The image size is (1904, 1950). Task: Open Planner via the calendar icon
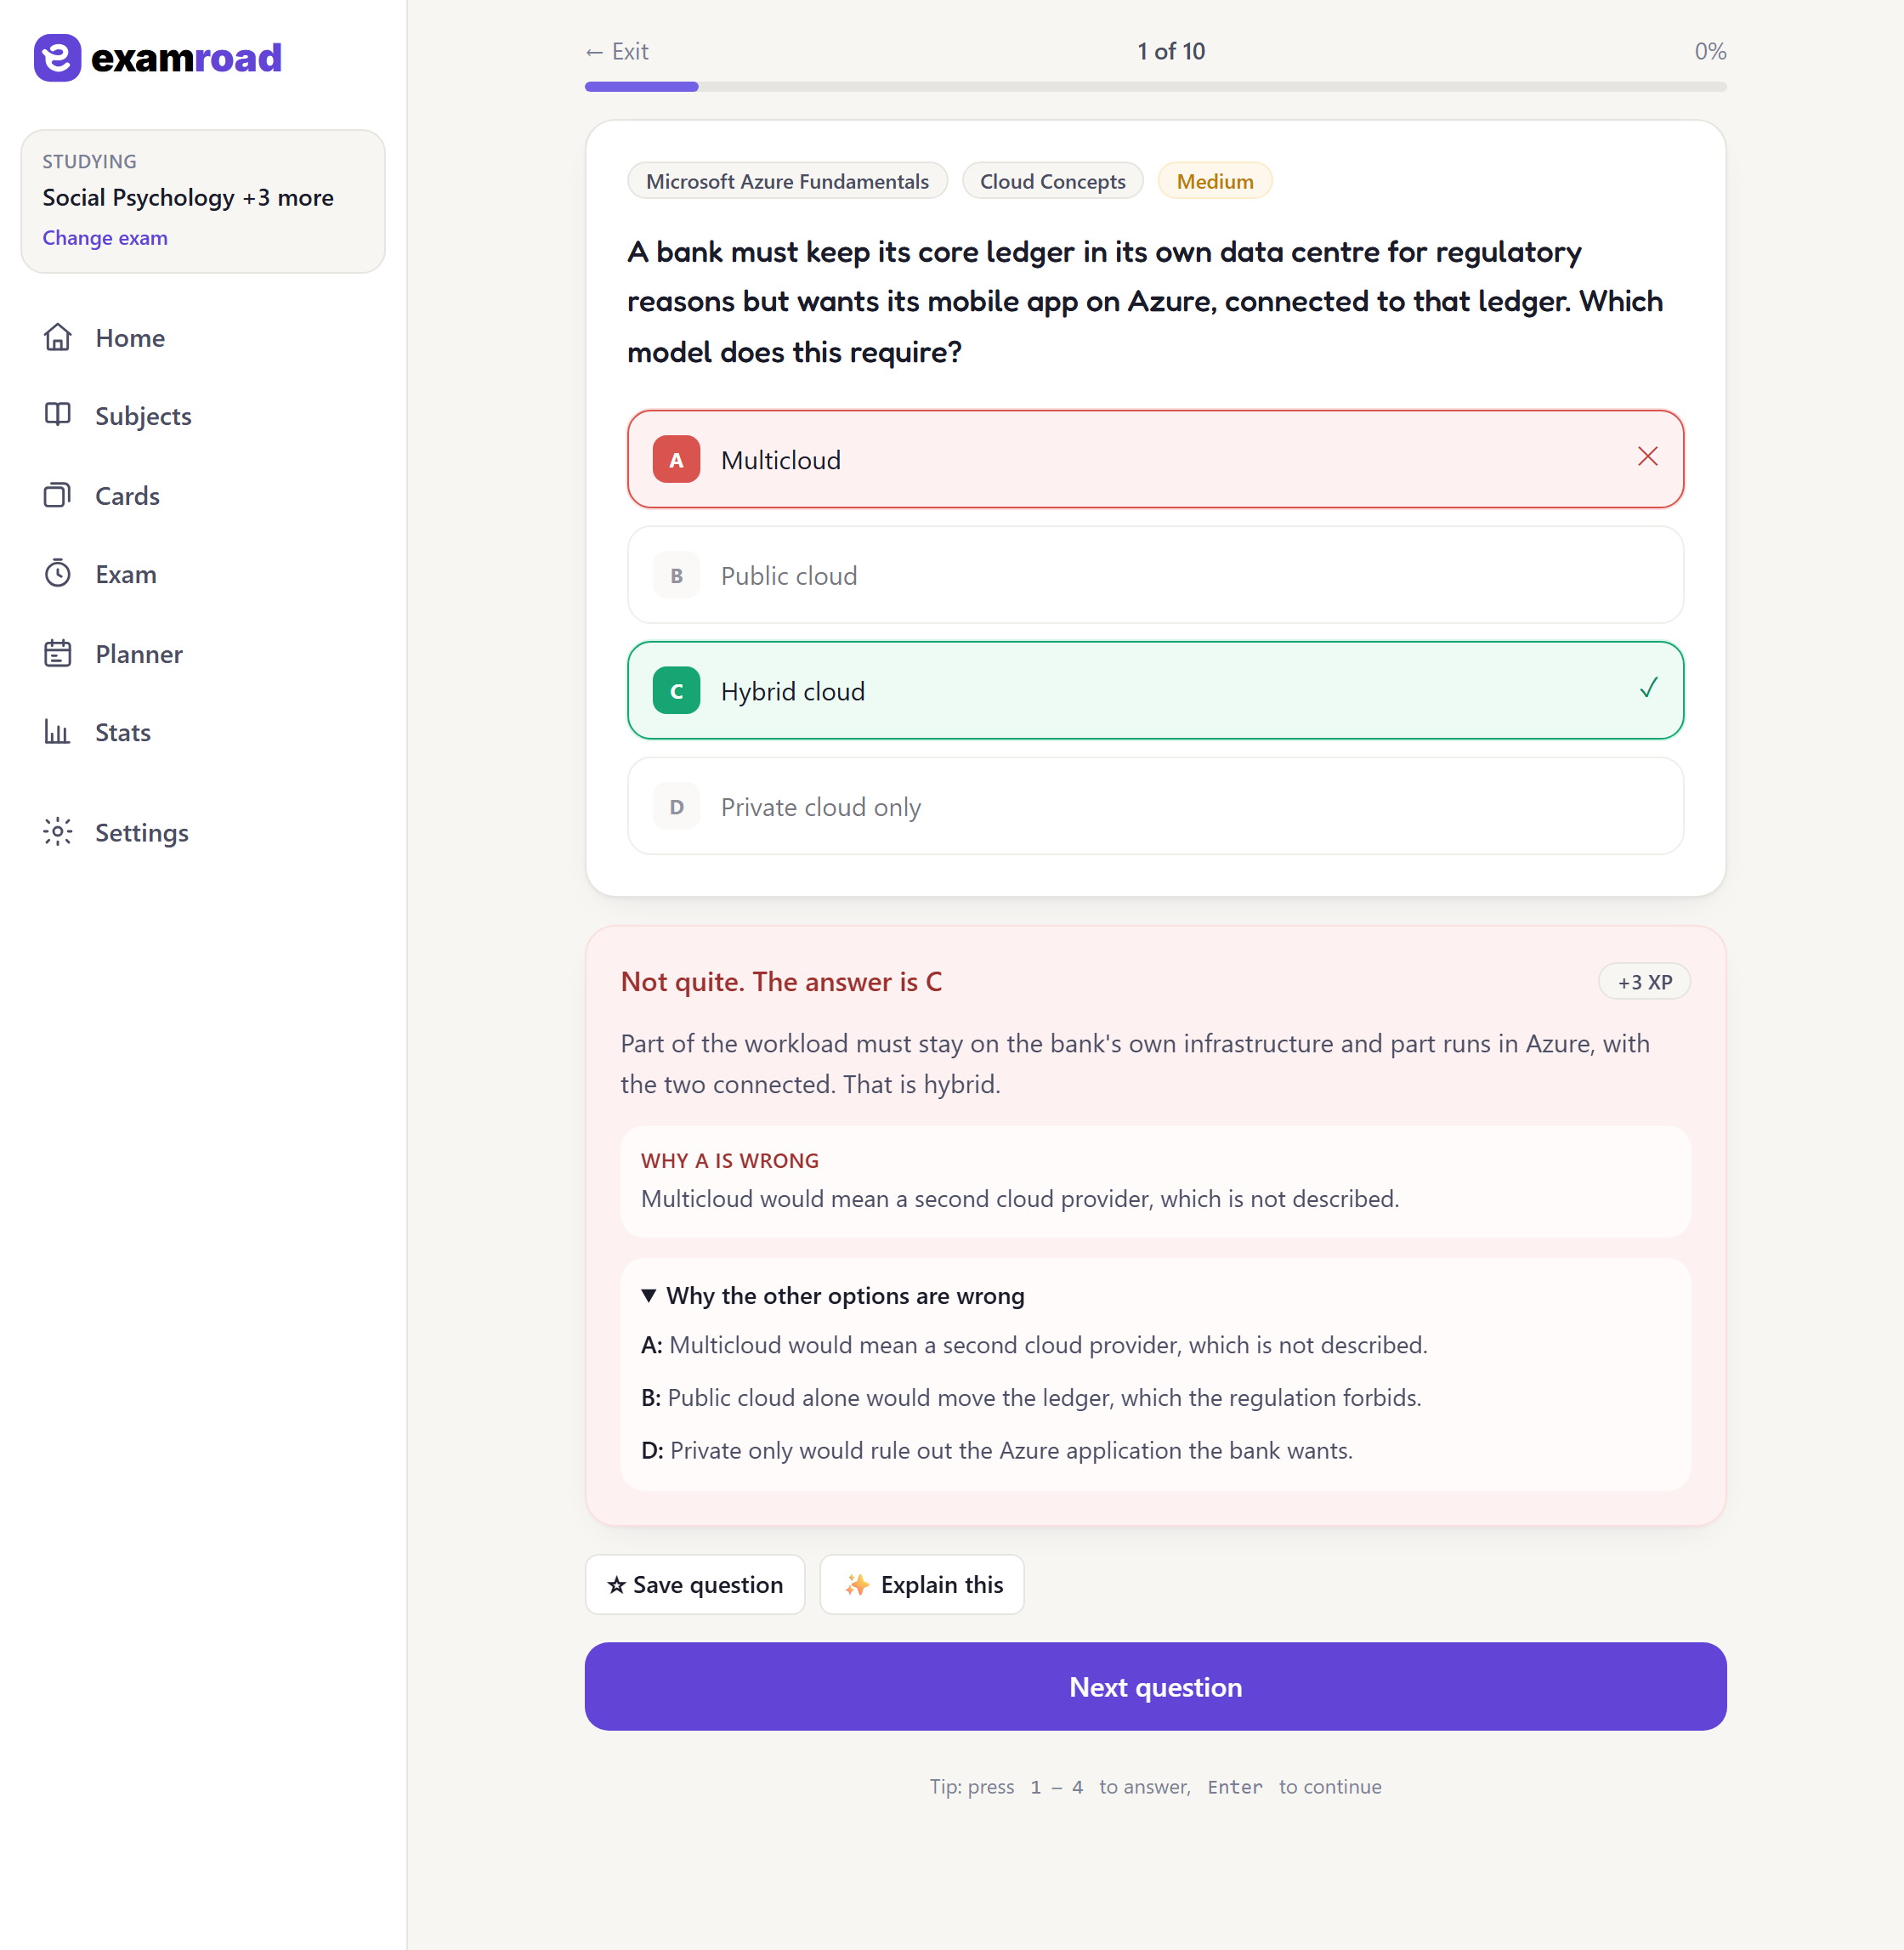(58, 653)
